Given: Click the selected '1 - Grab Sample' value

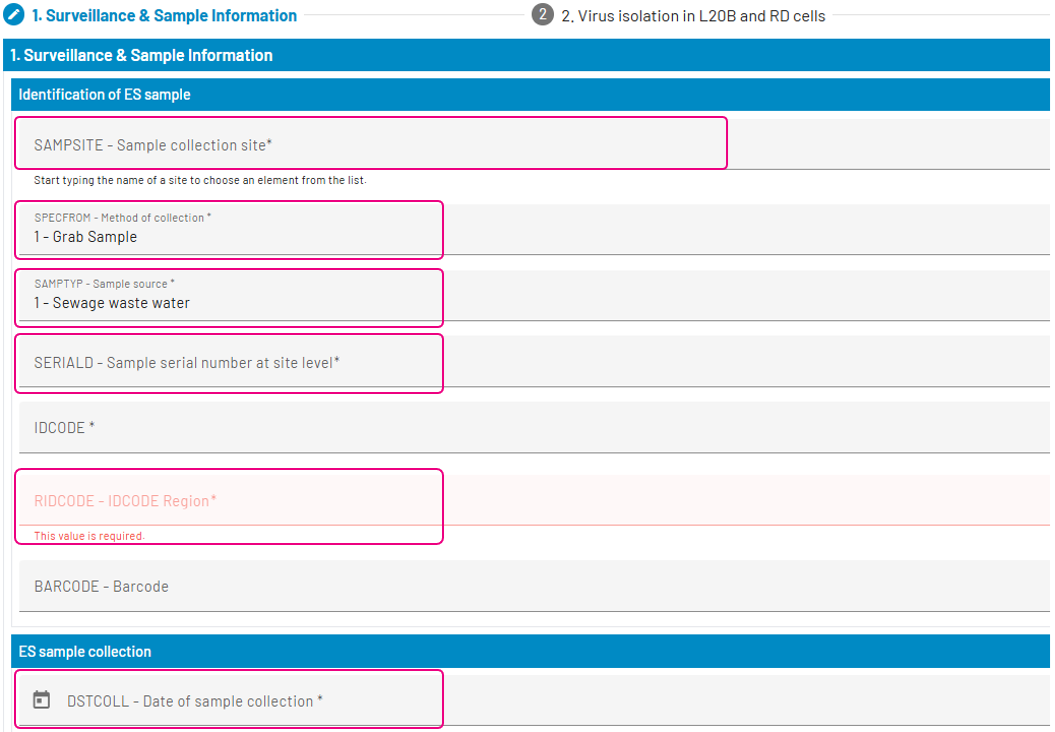Looking at the screenshot, I should (85, 237).
